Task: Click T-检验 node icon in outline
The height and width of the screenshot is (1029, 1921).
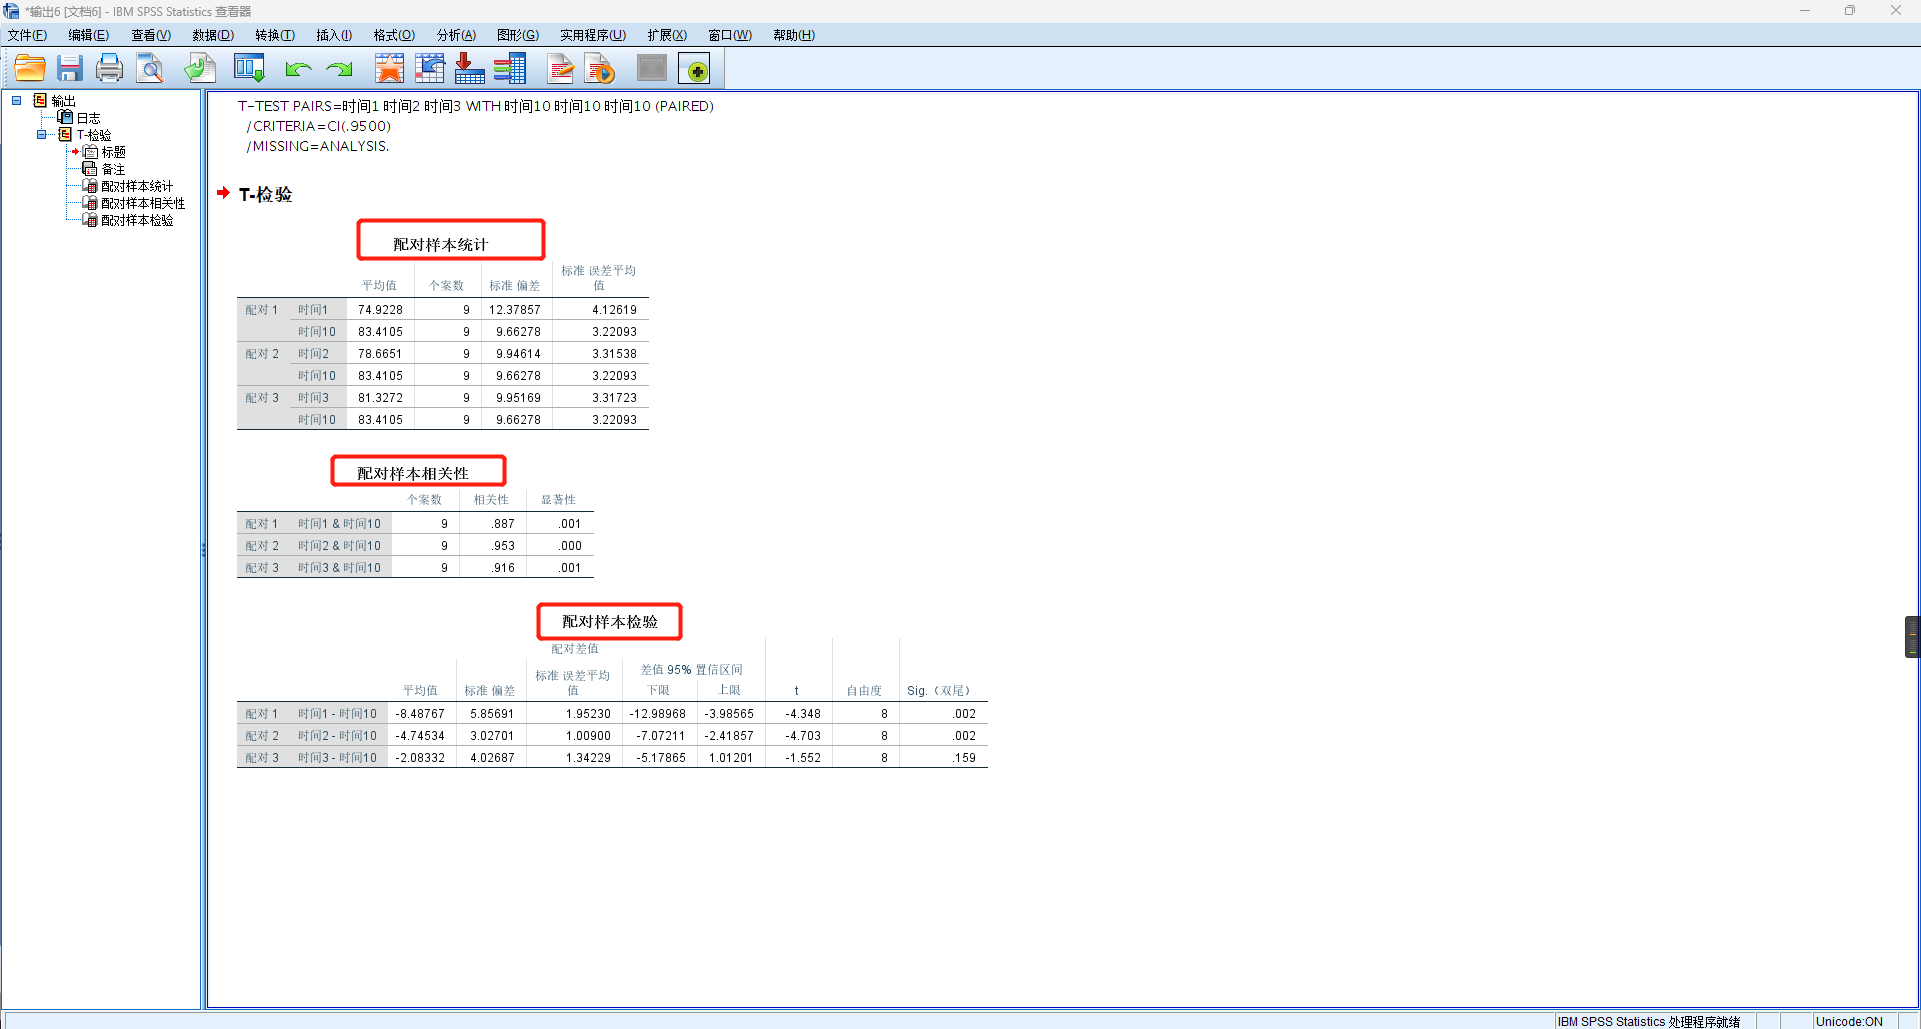Action: [x=65, y=134]
